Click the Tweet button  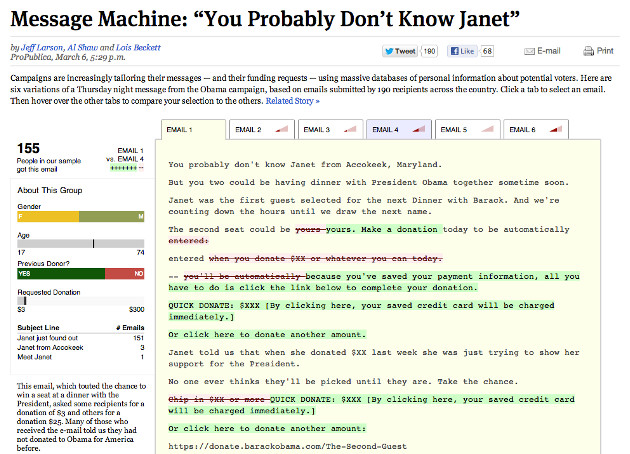(x=399, y=50)
